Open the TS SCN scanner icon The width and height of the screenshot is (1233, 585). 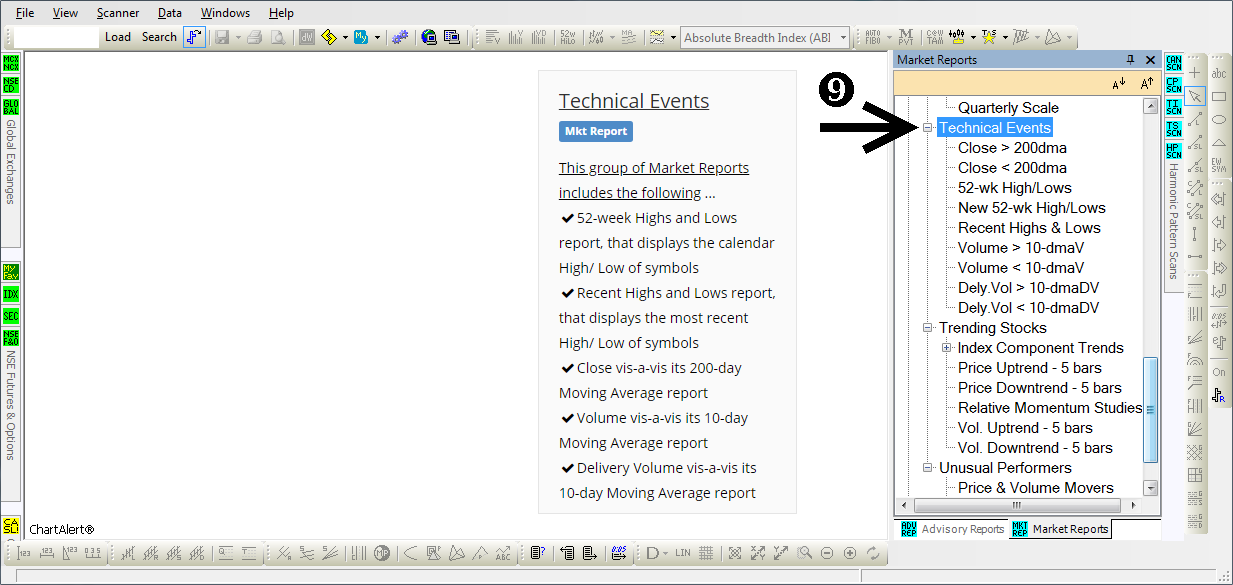coord(1174,129)
